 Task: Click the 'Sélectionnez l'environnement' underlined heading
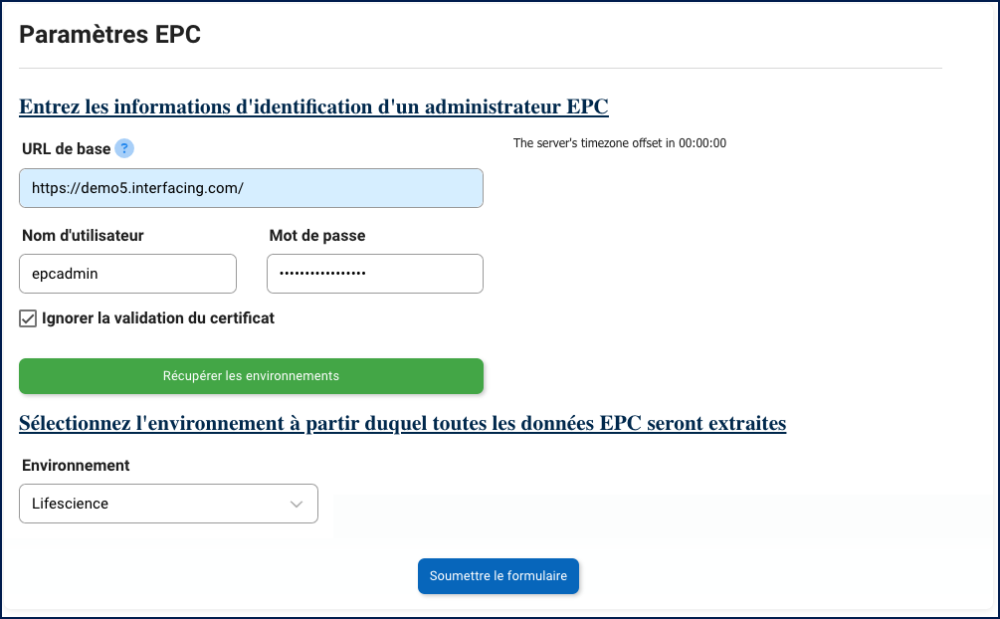(x=402, y=423)
